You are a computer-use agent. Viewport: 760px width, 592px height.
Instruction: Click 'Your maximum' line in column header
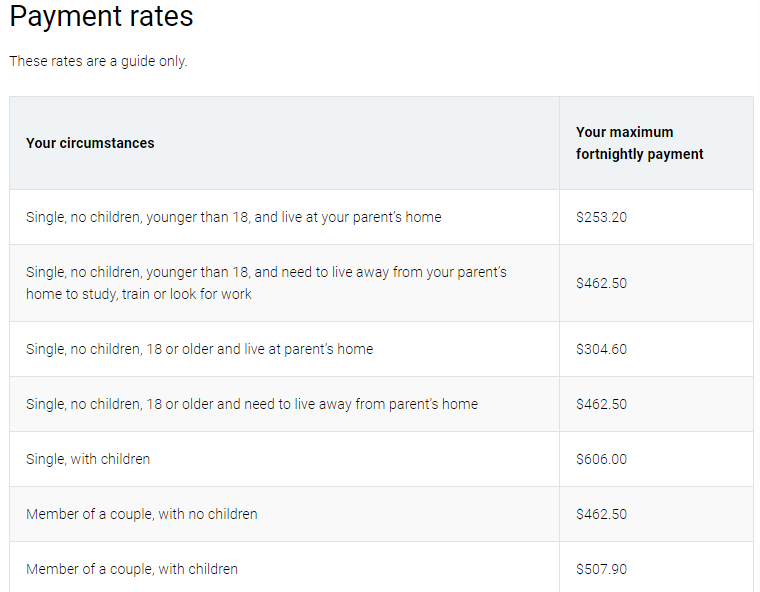coord(624,132)
